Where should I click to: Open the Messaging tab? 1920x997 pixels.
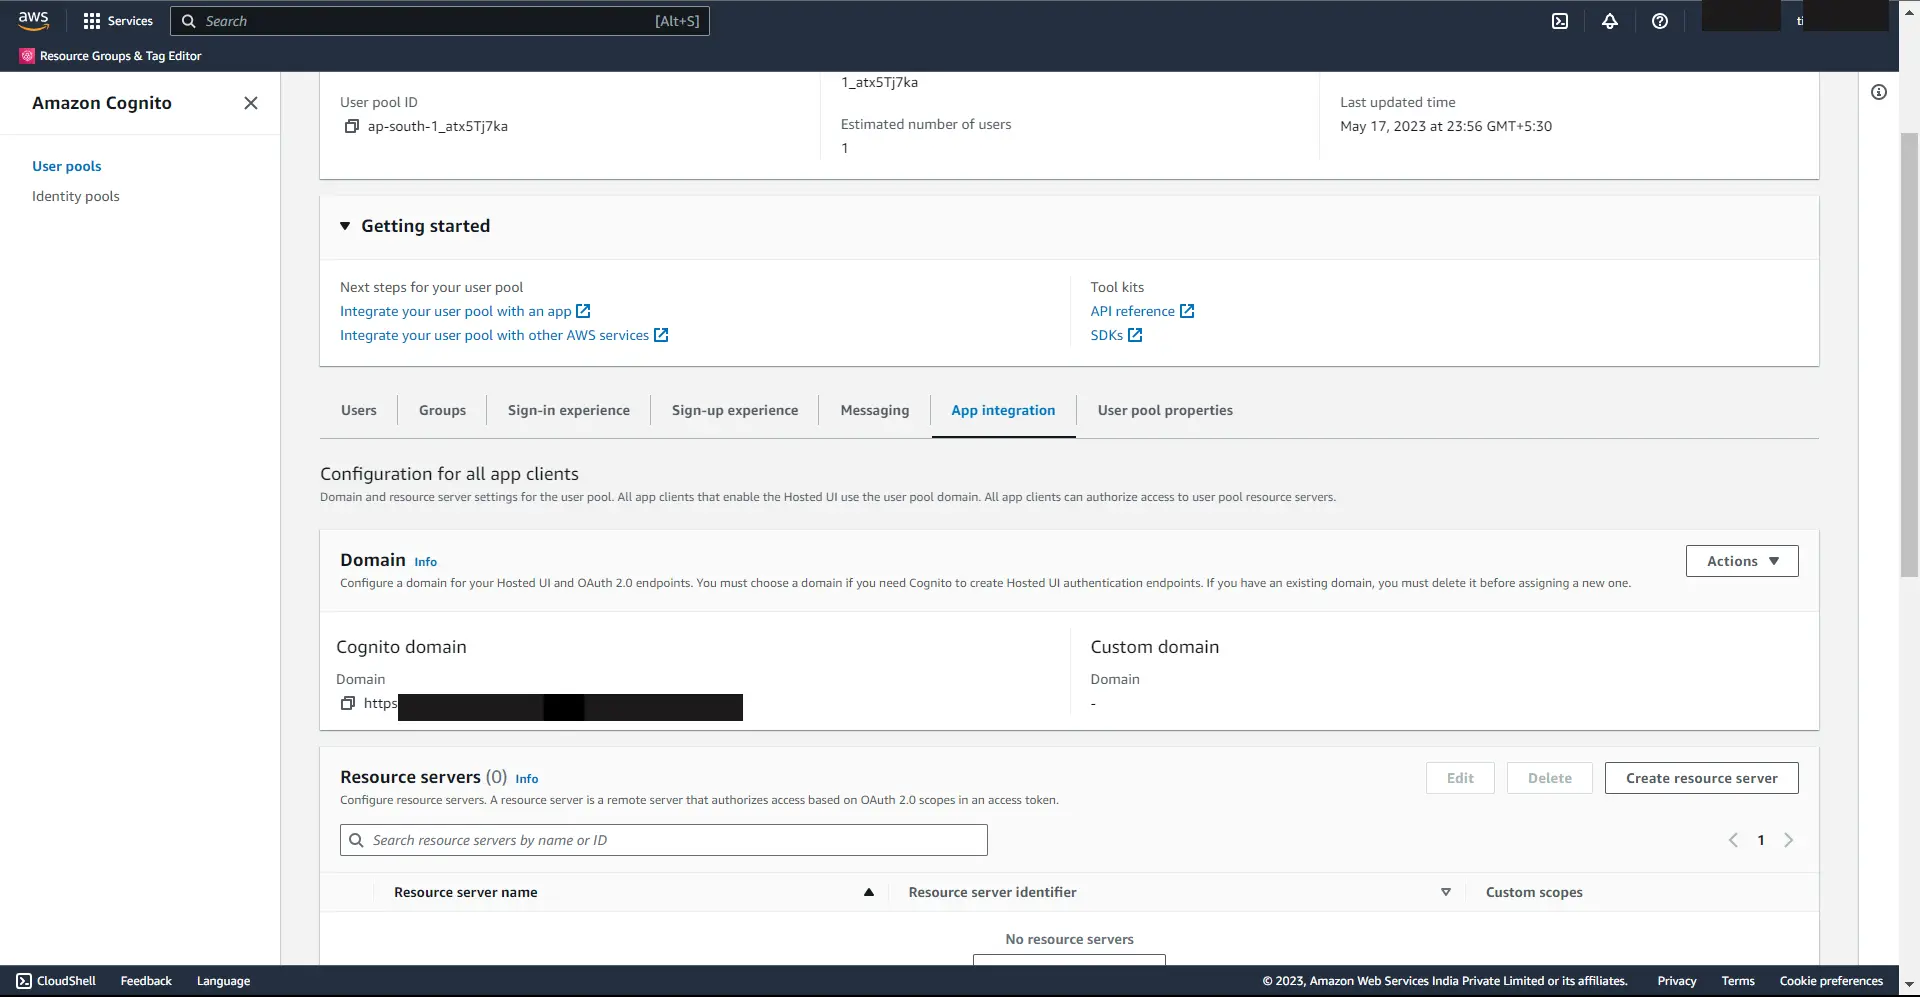click(875, 410)
